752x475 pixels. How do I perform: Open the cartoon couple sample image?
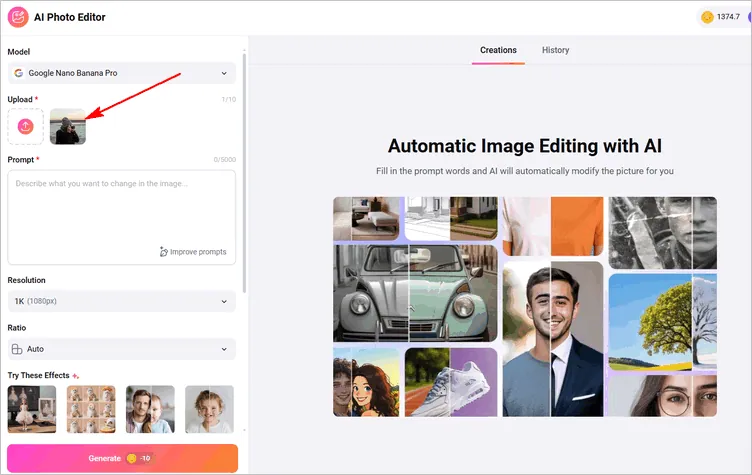point(366,382)
